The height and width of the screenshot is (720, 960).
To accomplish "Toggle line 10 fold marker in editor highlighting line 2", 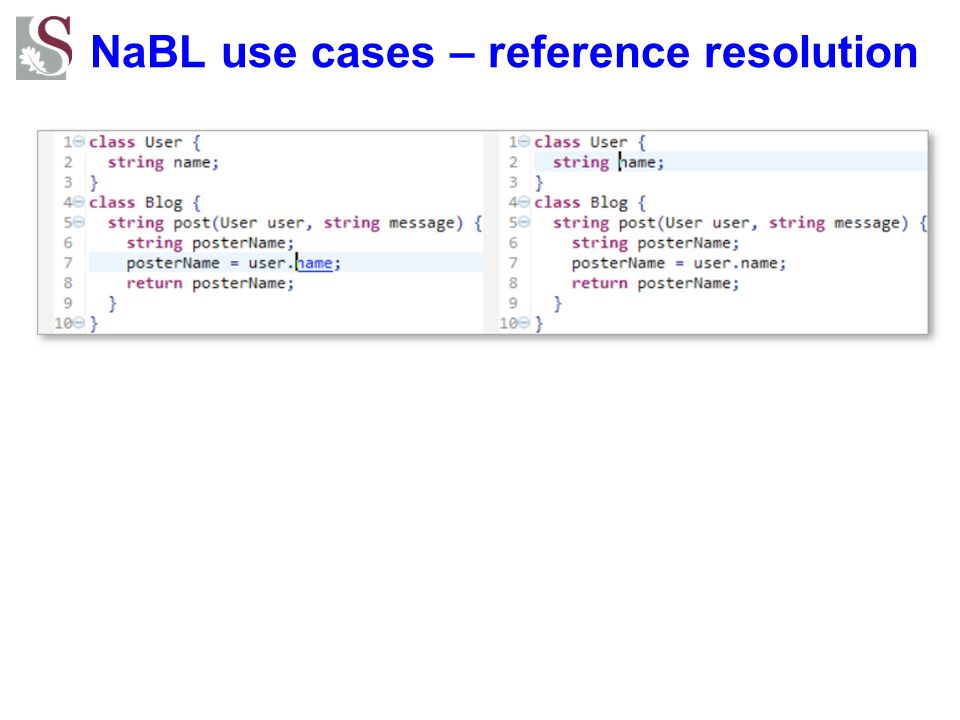I will point(524,323).
